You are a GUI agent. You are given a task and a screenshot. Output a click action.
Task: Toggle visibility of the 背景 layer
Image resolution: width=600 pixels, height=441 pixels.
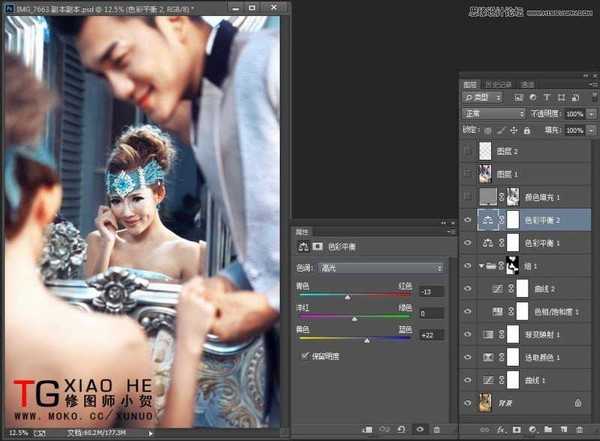pos(469,402)
